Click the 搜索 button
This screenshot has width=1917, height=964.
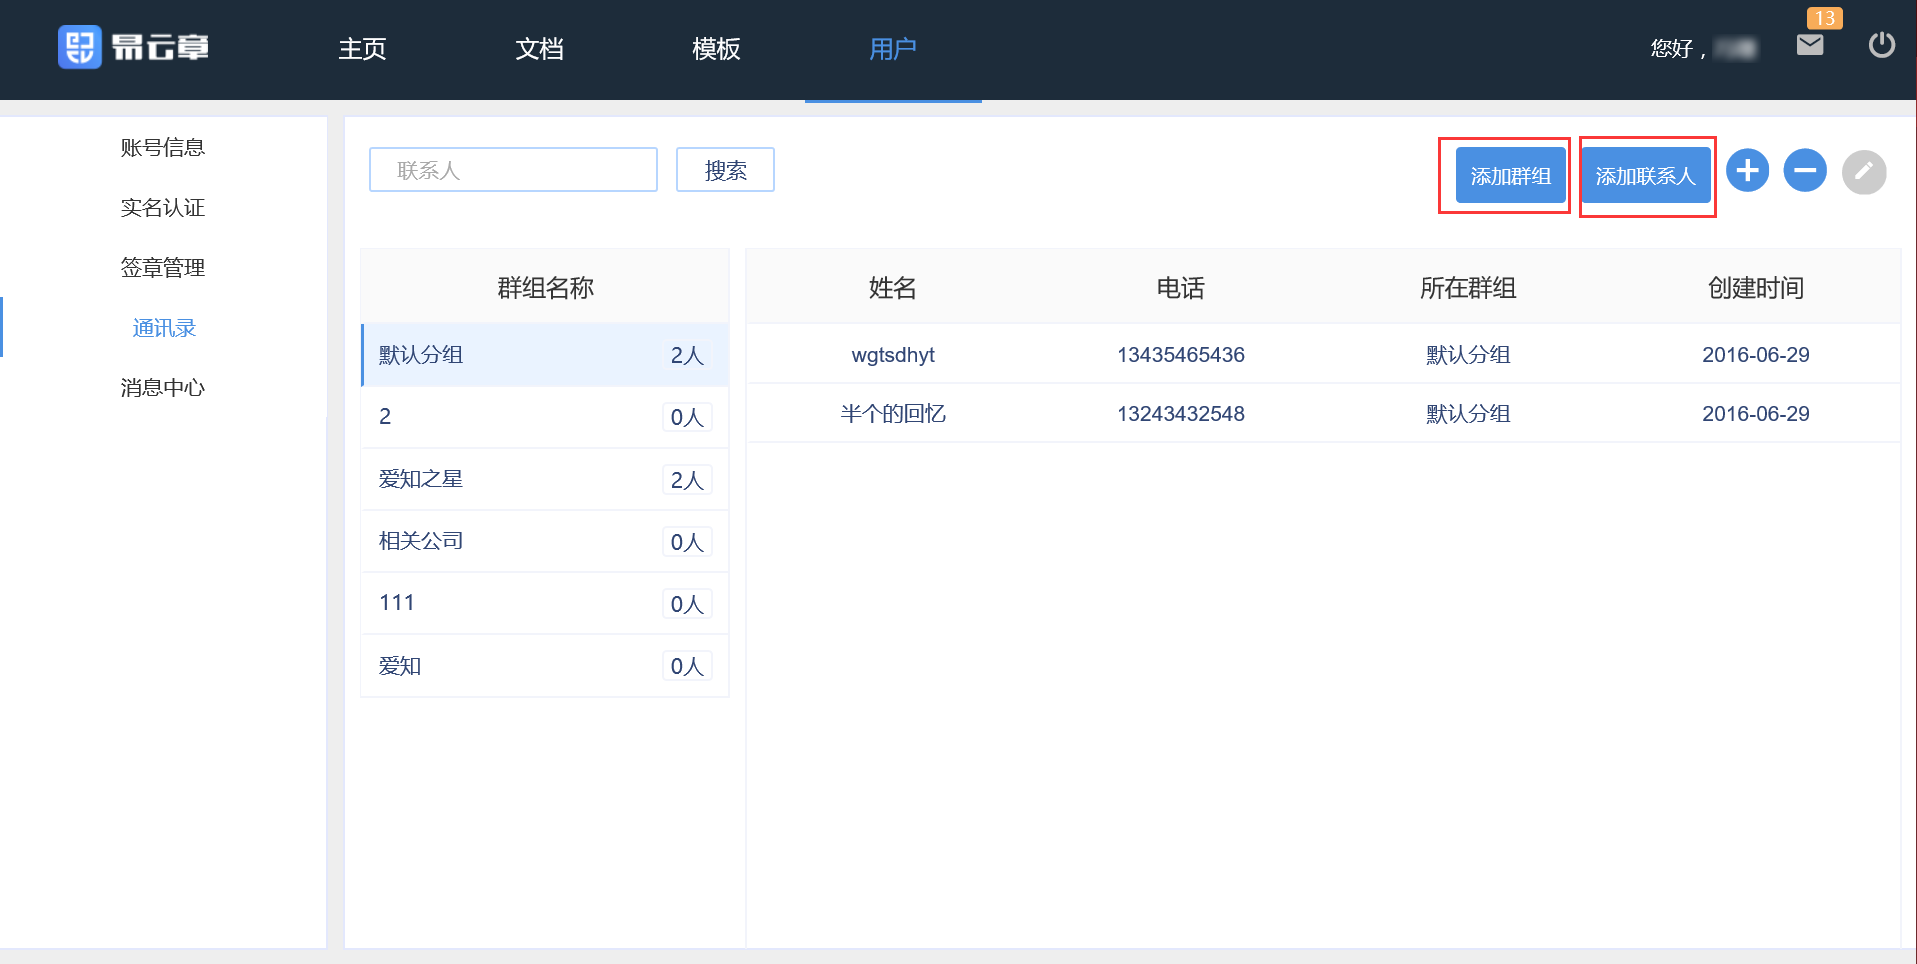tap(725, 170)
